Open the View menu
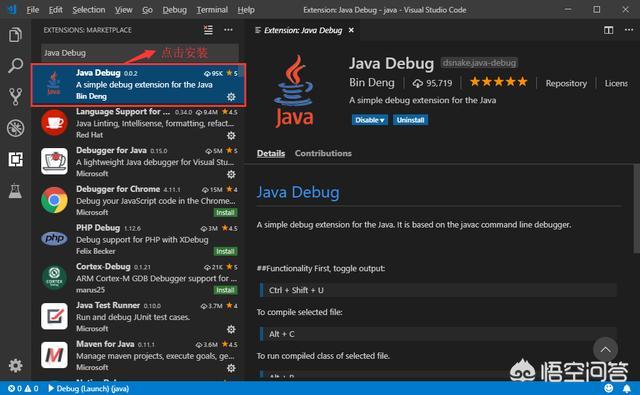 (x=123, y=10)
